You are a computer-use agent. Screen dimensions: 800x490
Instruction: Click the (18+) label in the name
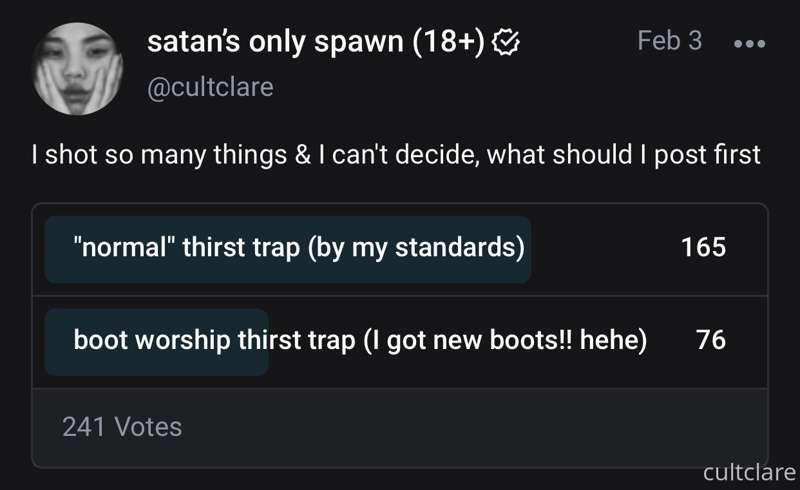click(448, 42)
